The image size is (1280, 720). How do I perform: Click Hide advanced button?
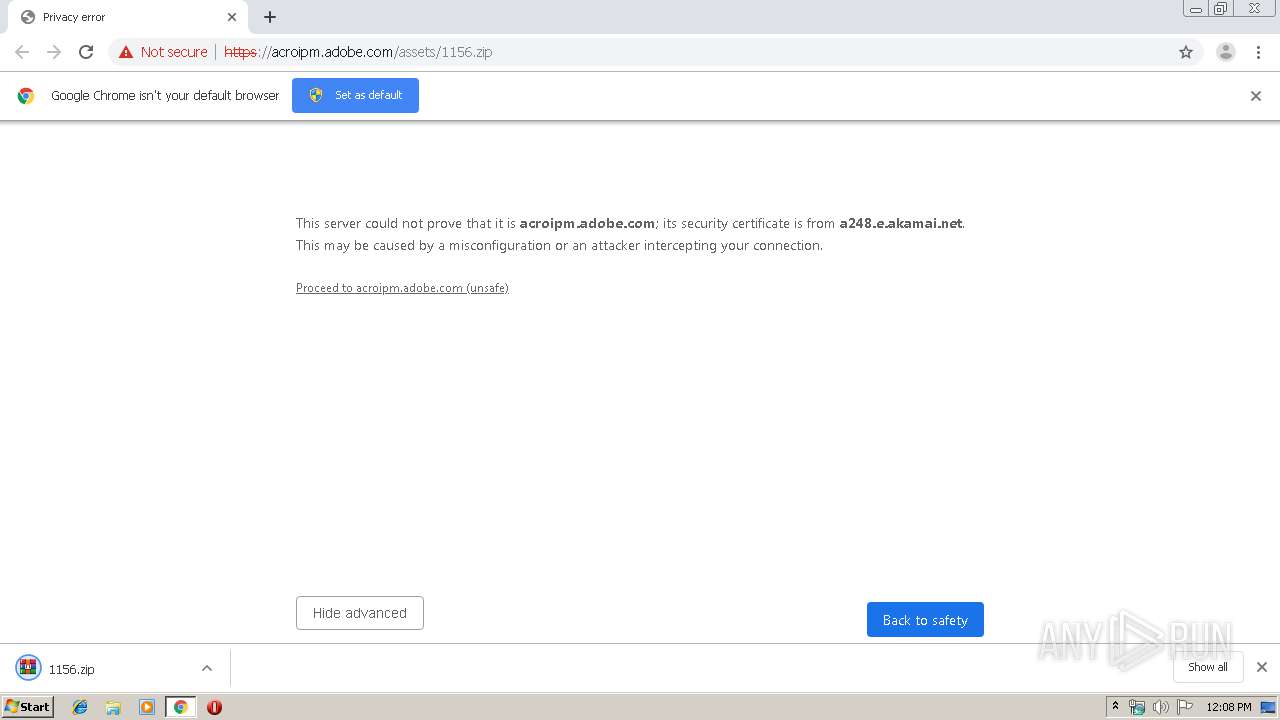tap(360, 613)
